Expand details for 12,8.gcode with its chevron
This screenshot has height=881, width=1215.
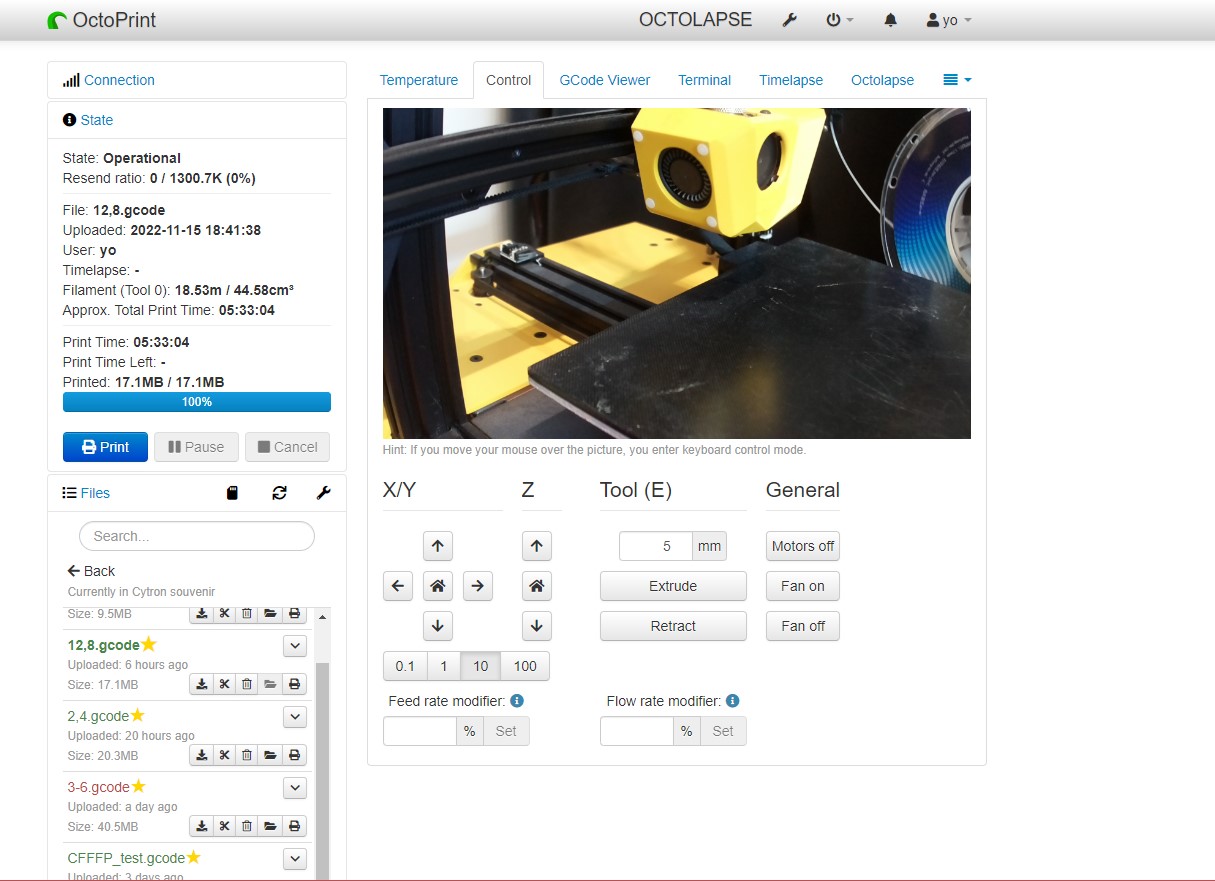click(x=295, y=645)
